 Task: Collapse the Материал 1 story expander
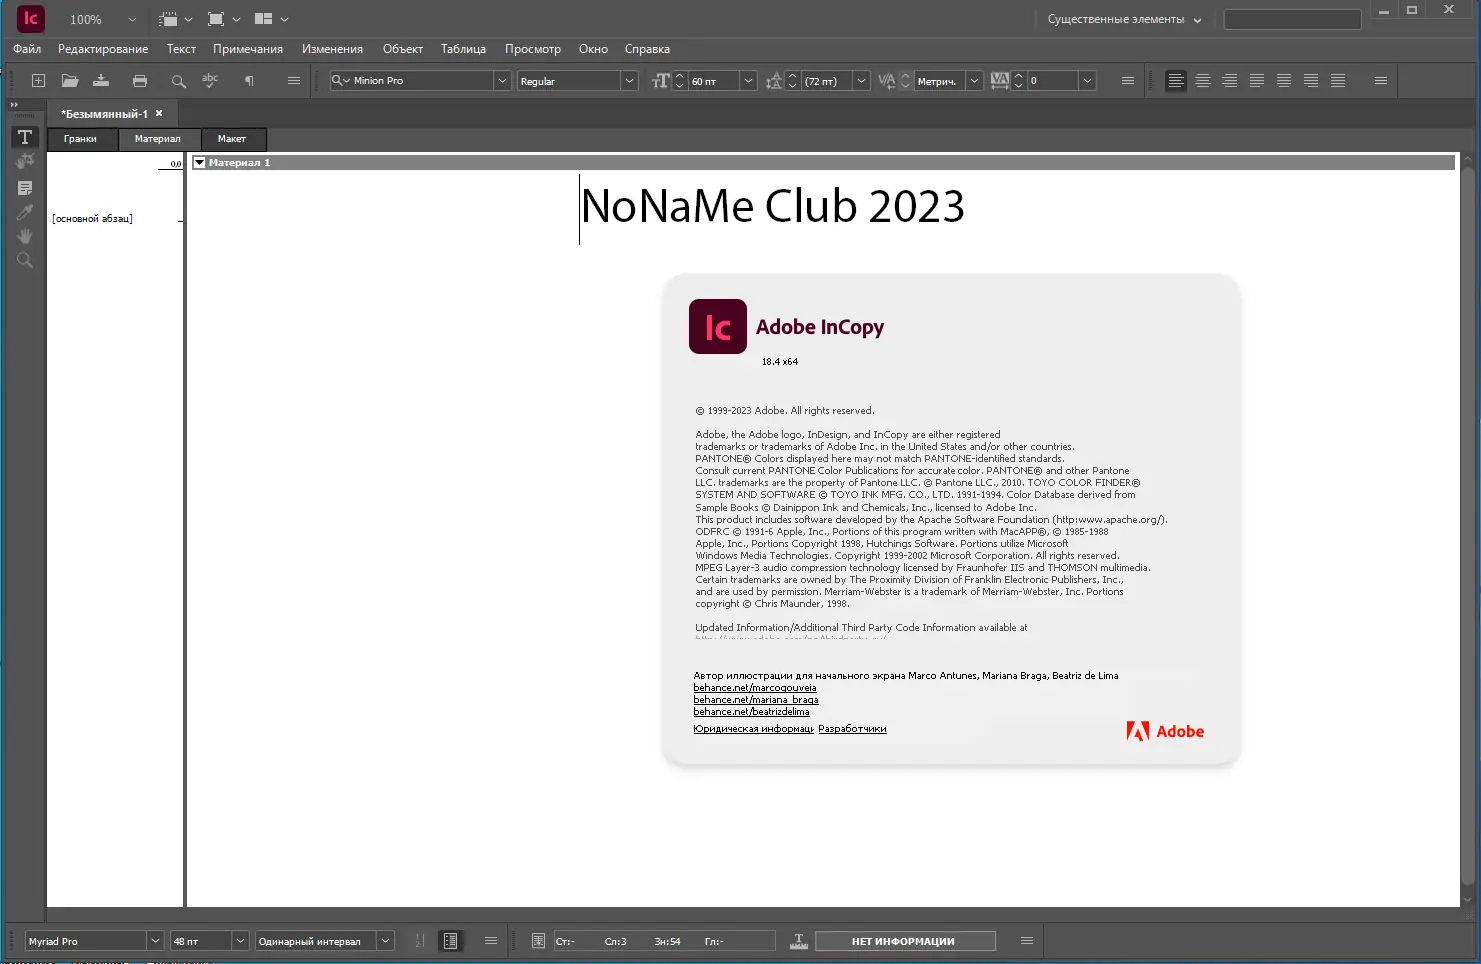click(200, 162)
